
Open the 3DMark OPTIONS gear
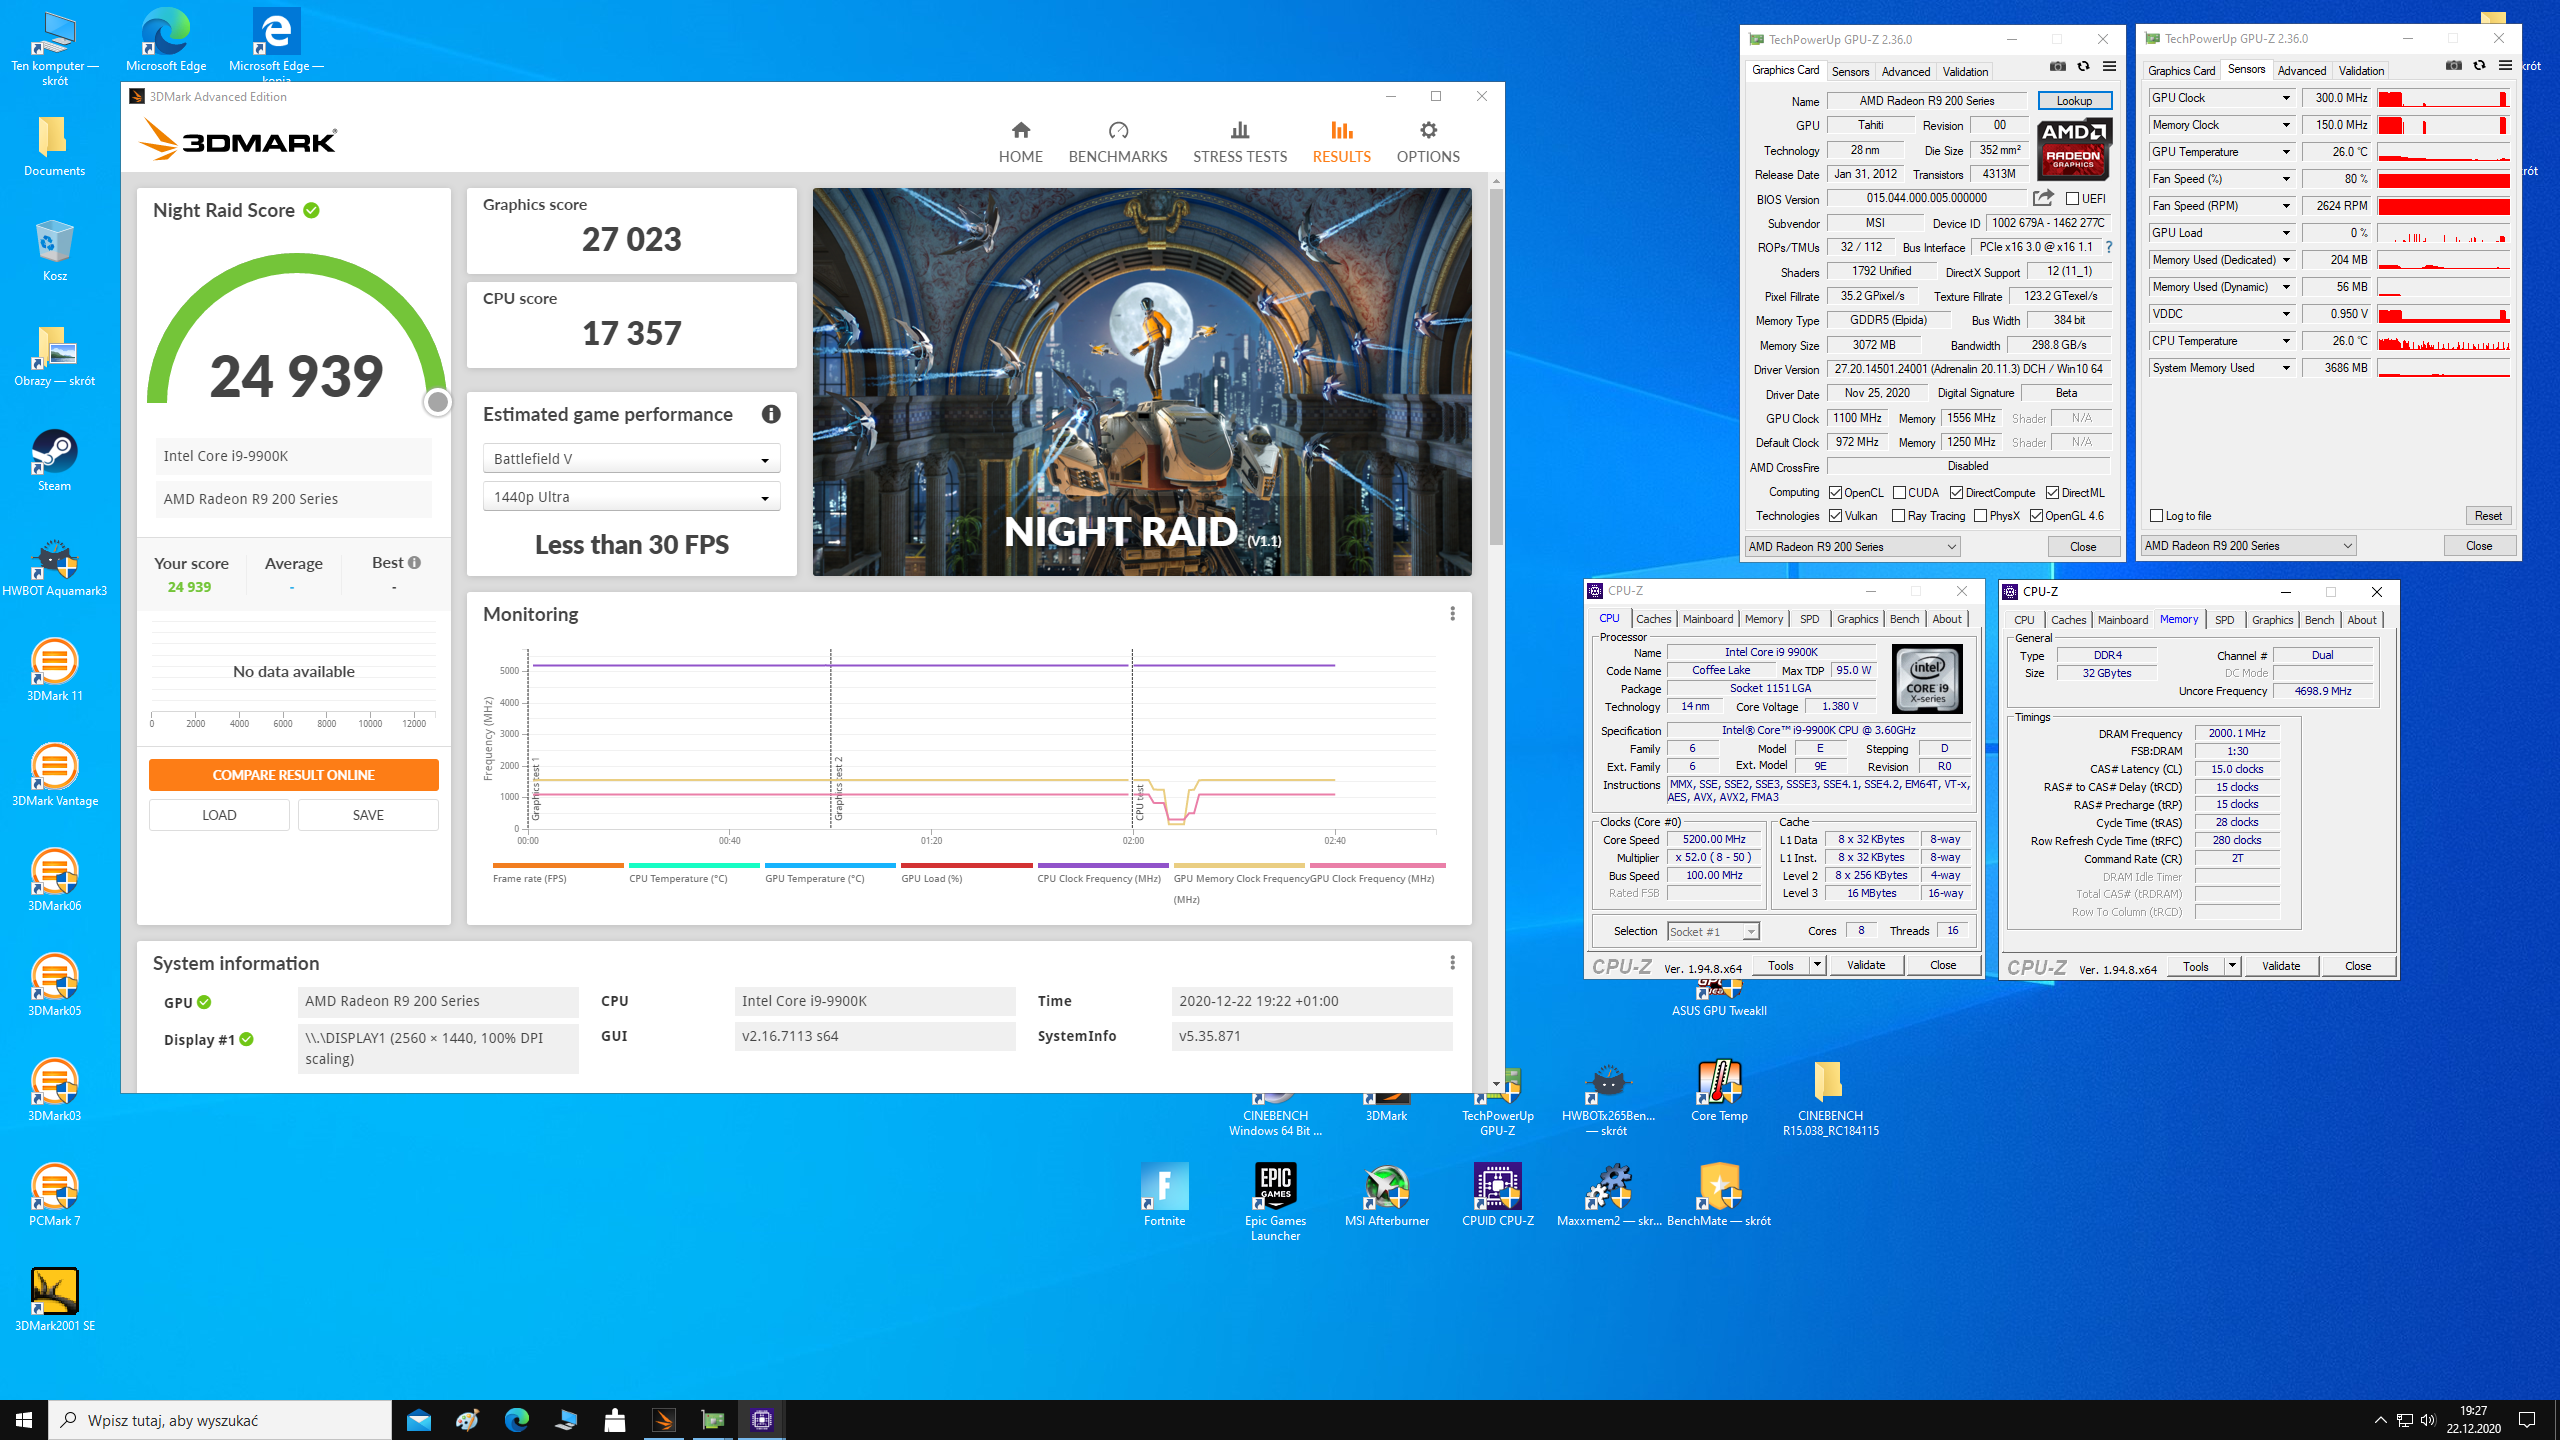[x=1428, y=142]
